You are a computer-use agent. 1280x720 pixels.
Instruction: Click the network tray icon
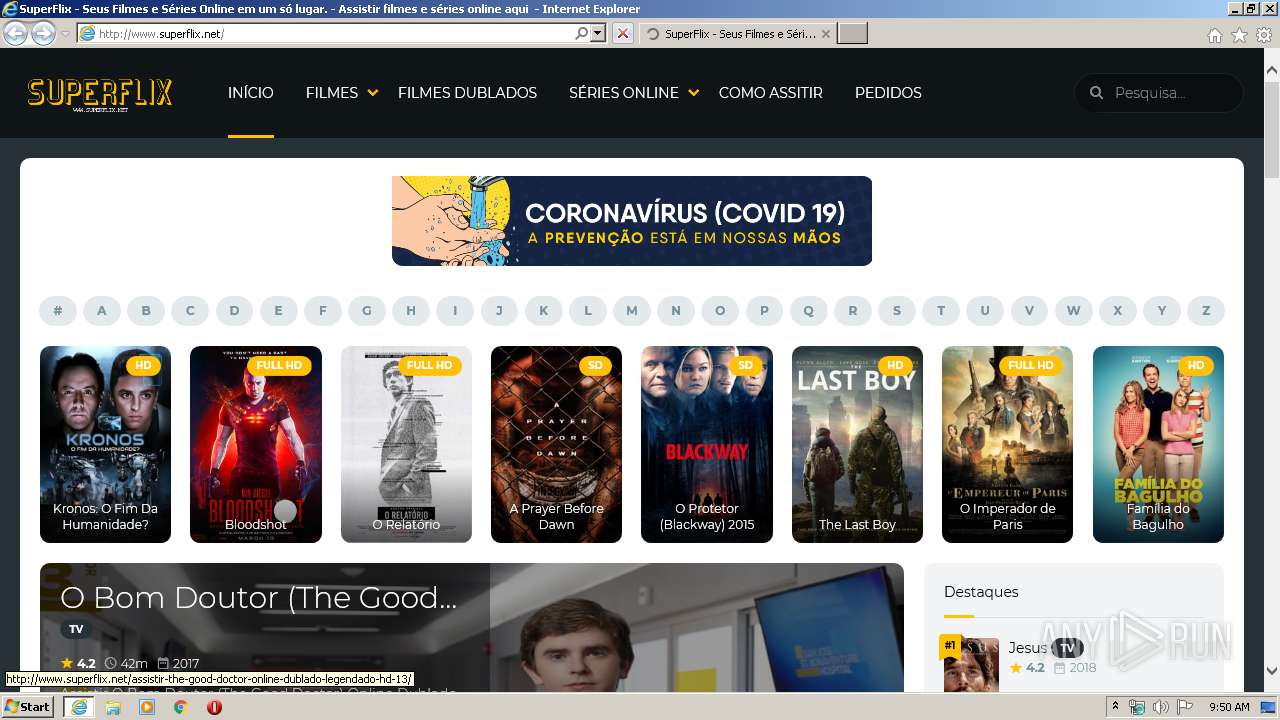(1137, 707)
